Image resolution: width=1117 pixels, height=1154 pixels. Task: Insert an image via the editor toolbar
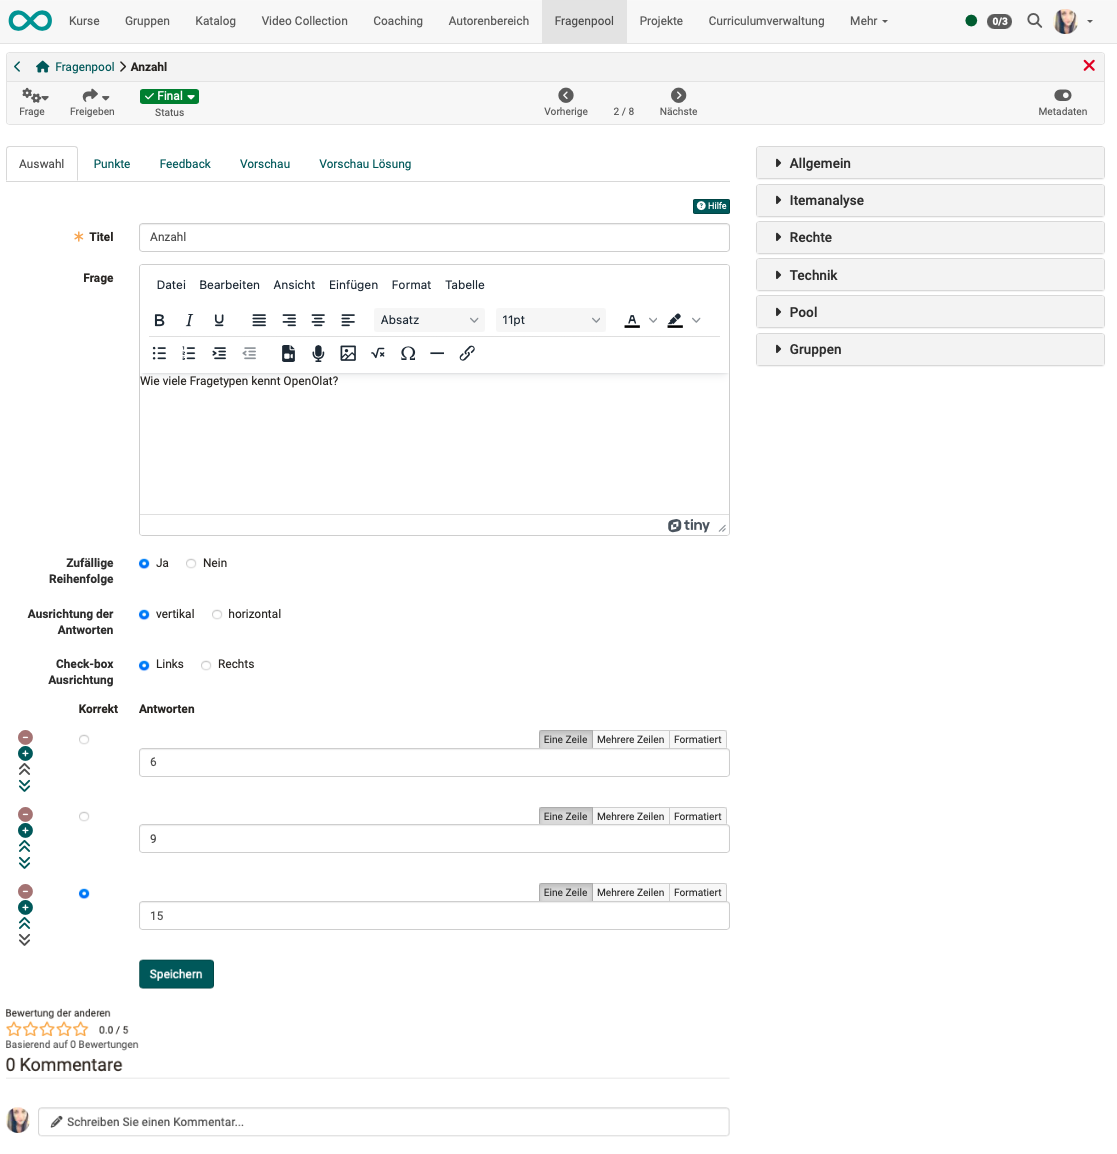pyautogui.click(x=348, y=353)
